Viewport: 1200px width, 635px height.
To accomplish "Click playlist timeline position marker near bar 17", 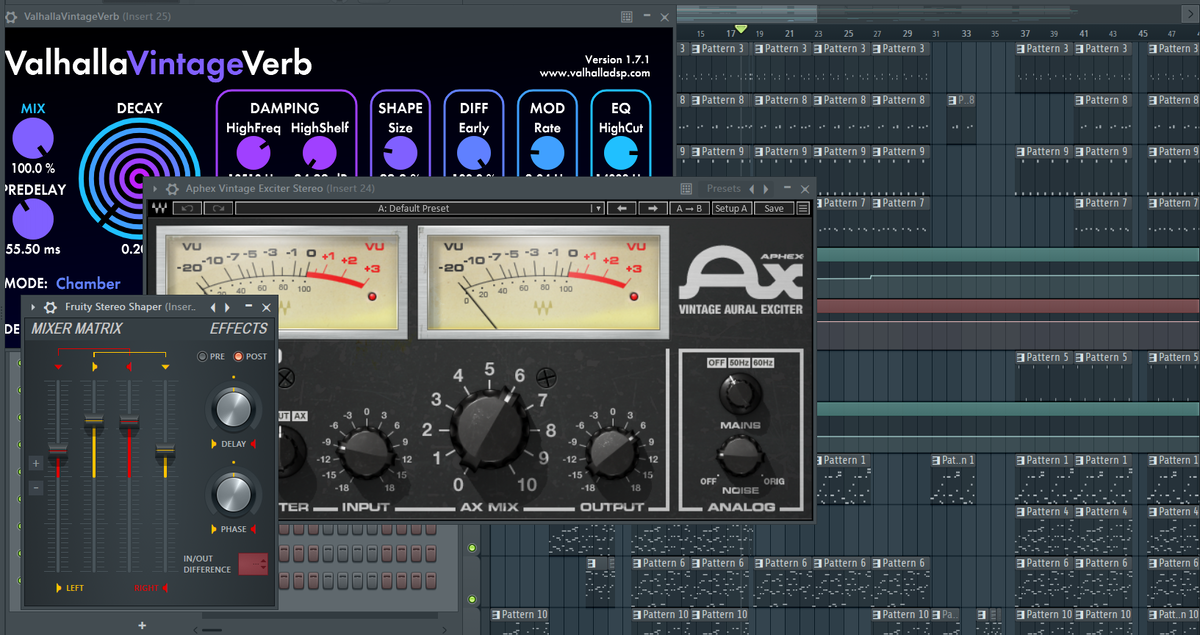I will coord(741,29).
